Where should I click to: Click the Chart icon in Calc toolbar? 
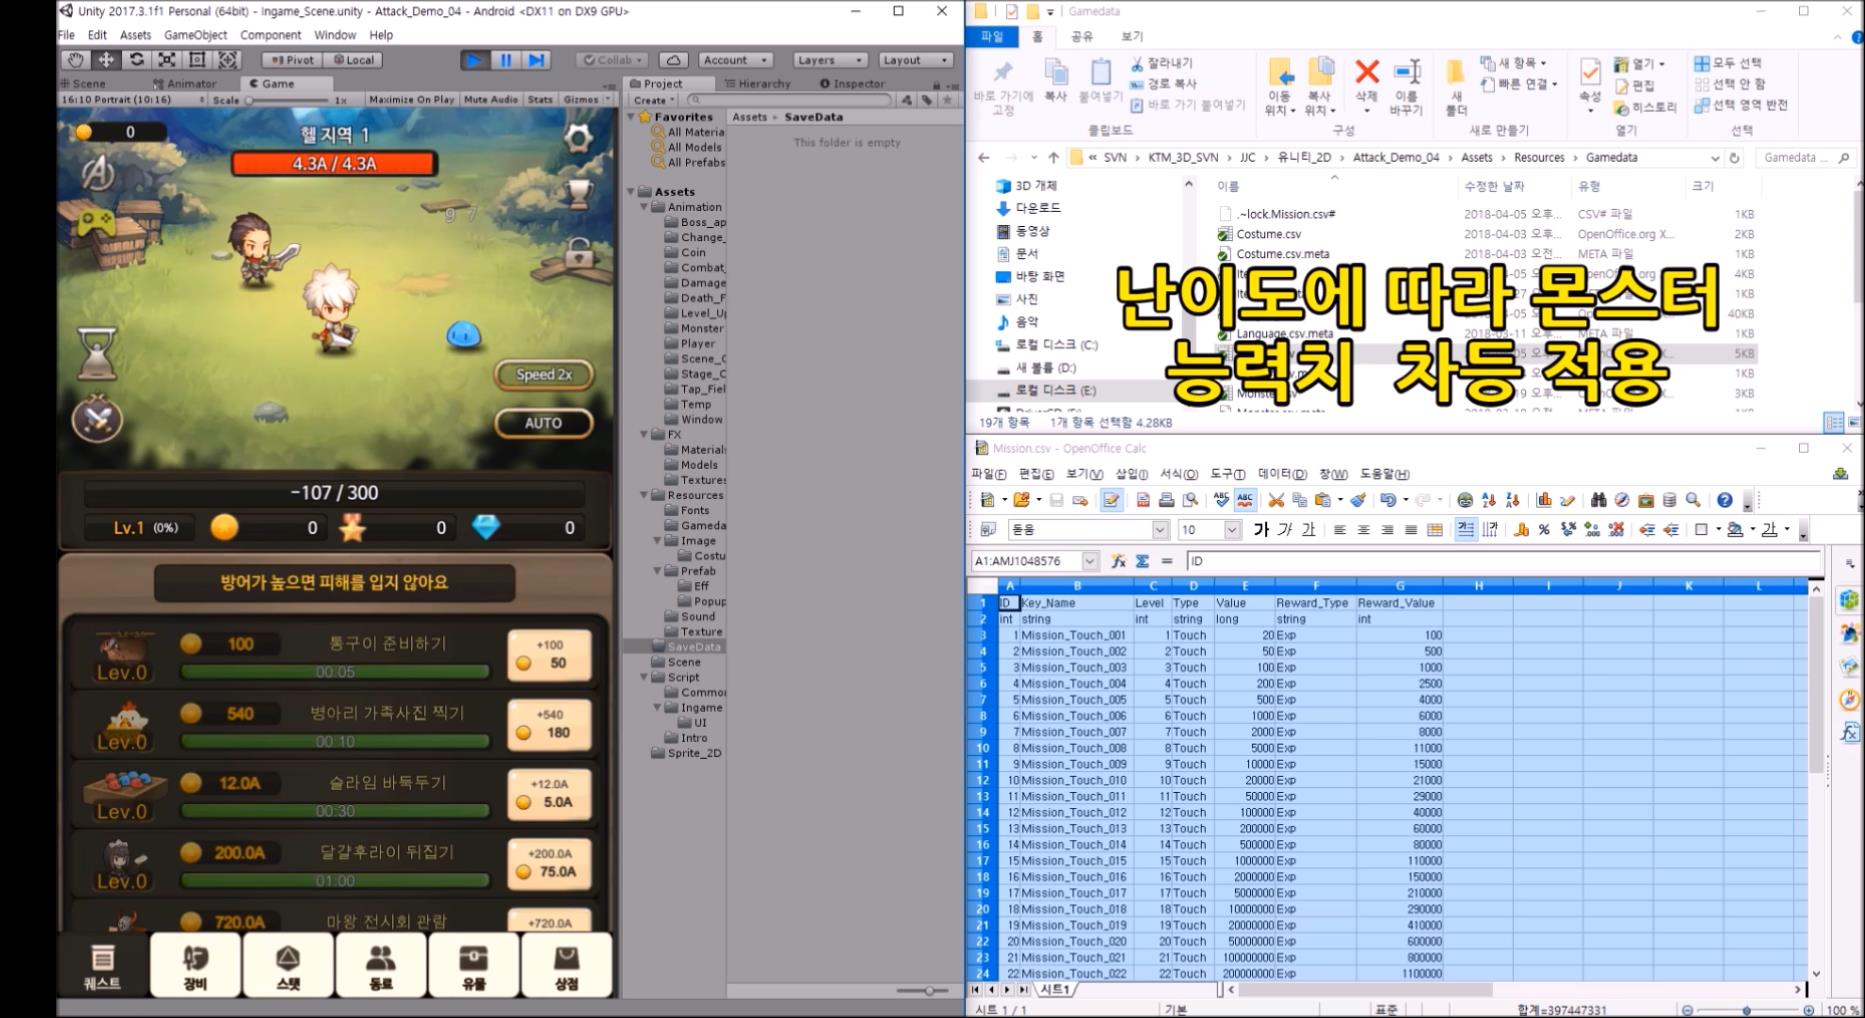coord(1544,500)
